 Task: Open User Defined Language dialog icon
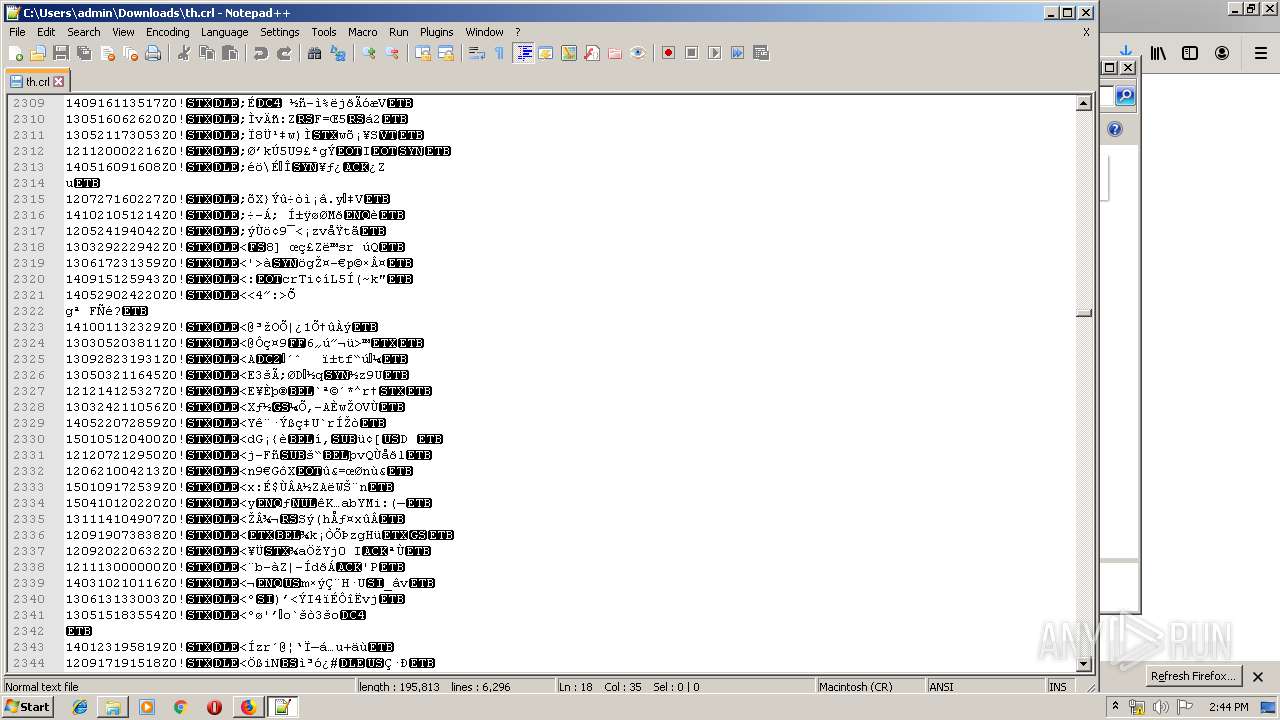(546, 53)
